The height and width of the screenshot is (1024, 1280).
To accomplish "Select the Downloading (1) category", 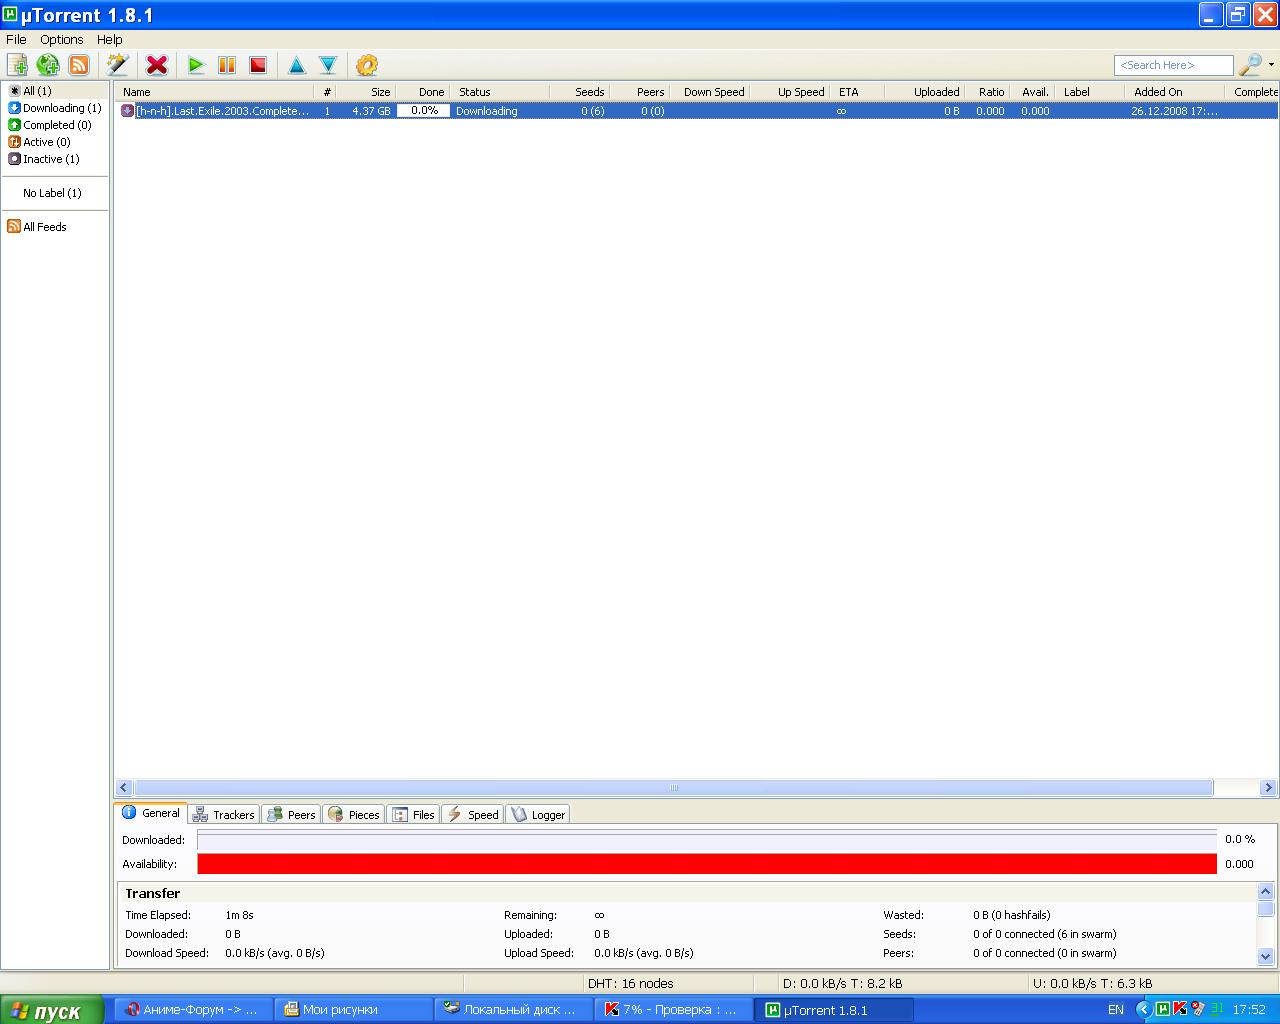I will [x=55, y=108].
